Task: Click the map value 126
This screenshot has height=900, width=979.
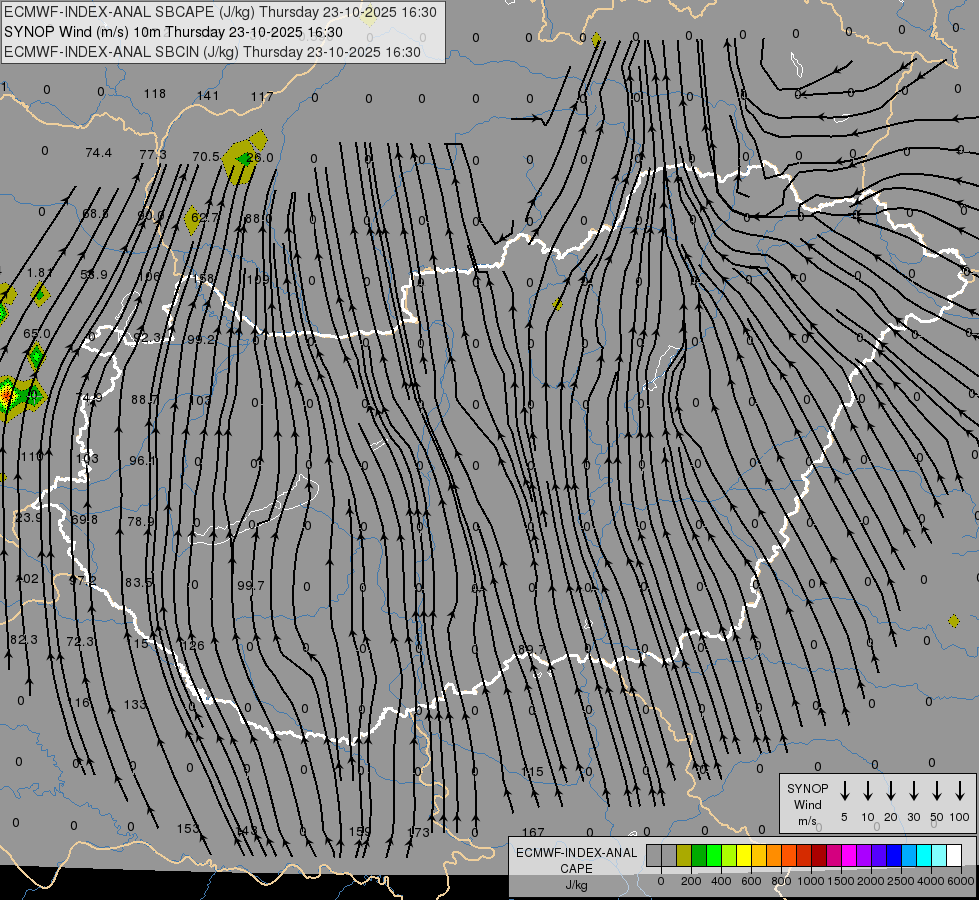Action: (193, 646)
